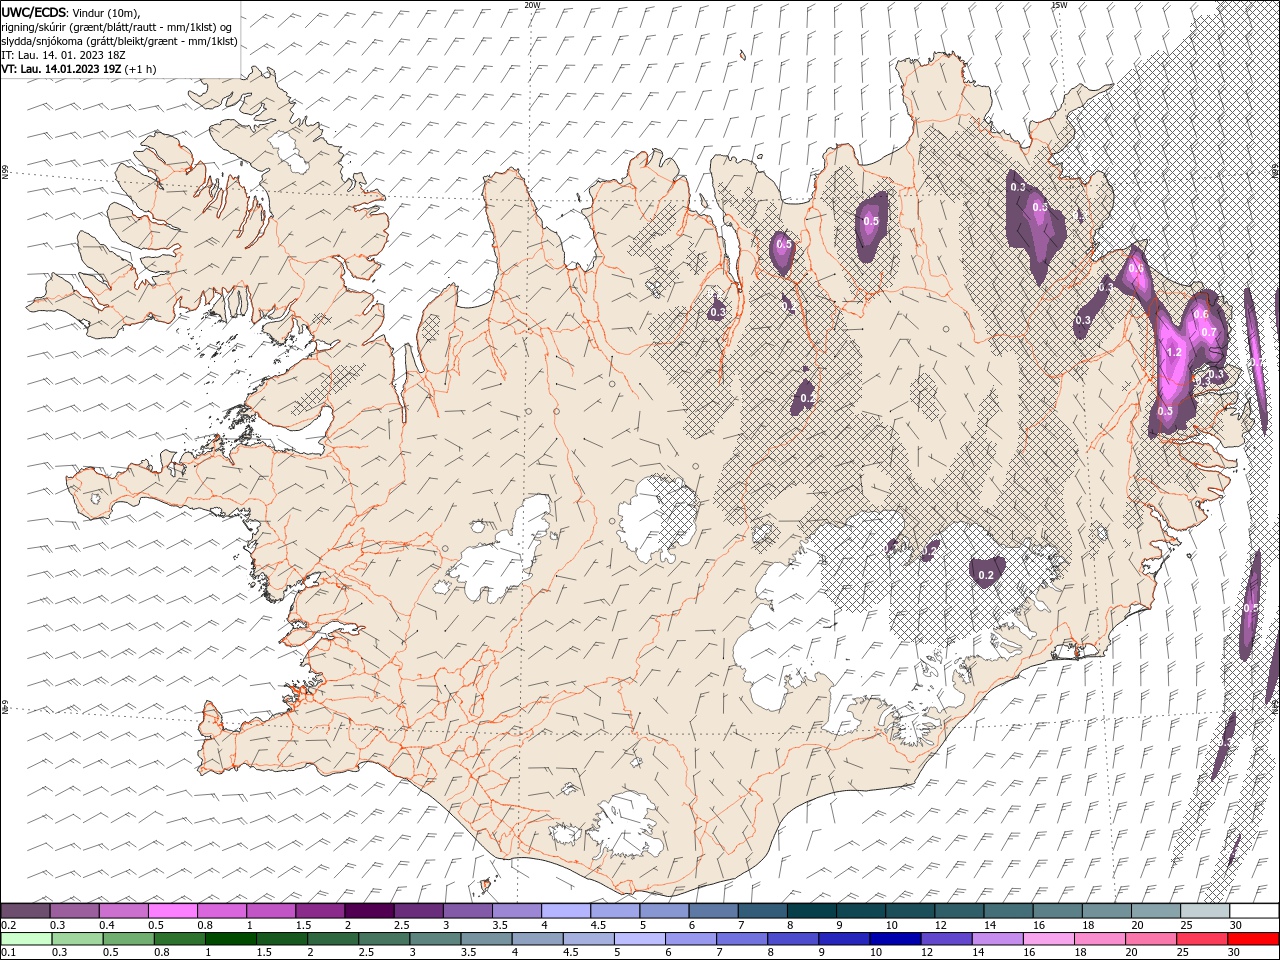Click the UWC/ECDS title text
The height and width of the screenshot is (960, 1280).
[x=34, y=12]
